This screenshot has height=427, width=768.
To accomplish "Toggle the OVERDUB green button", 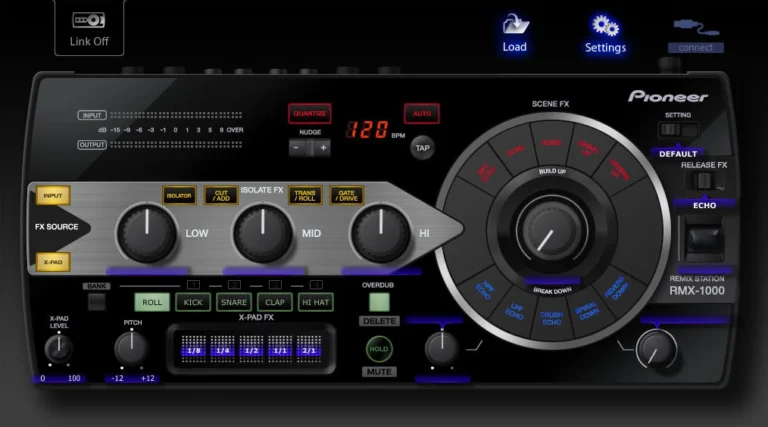I will click(x=379, y=302).
